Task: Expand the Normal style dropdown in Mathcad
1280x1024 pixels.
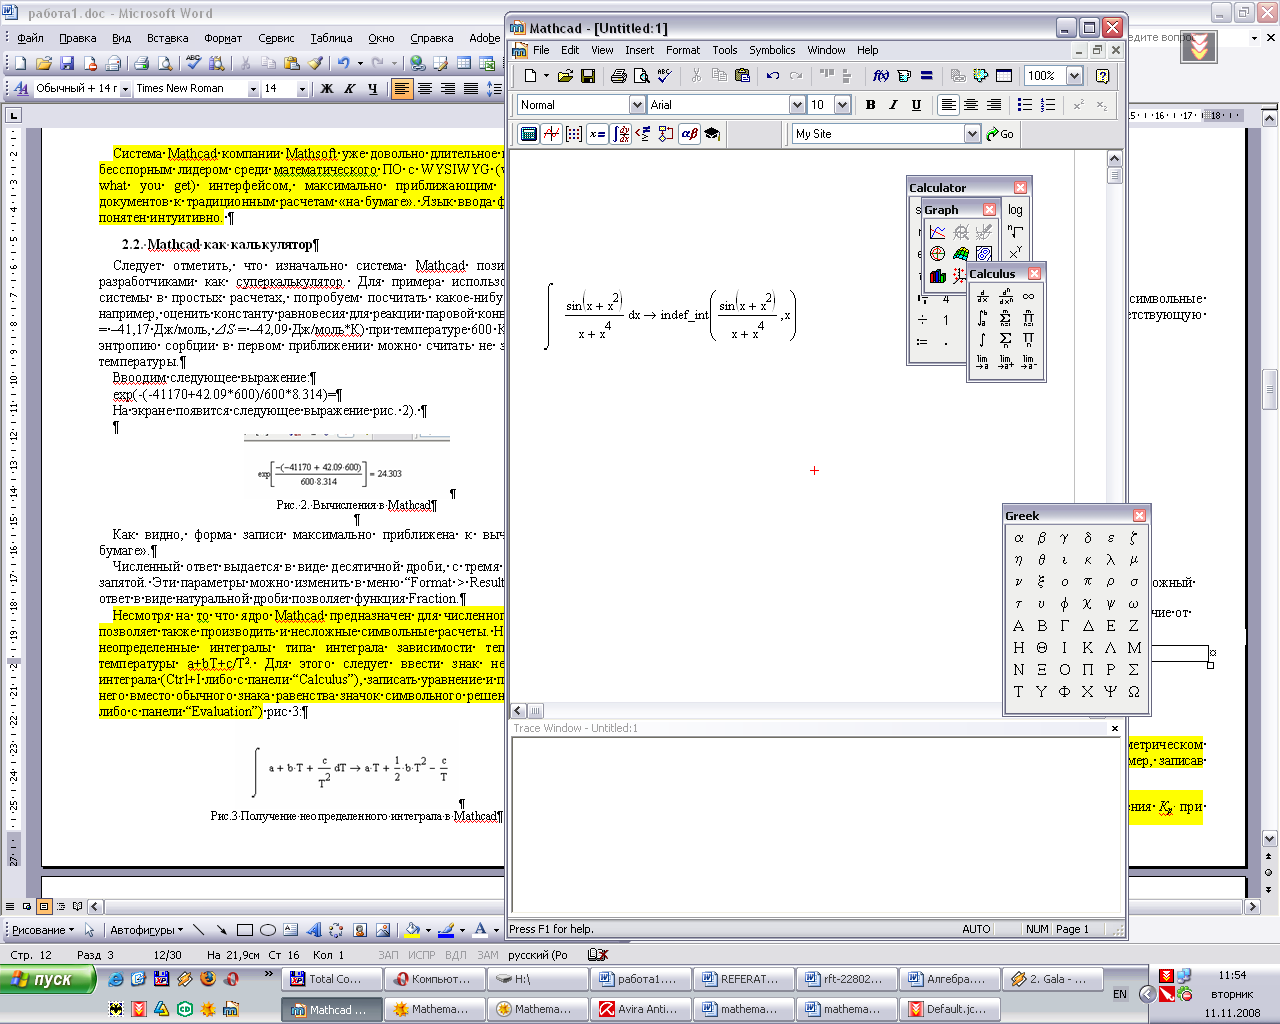Action: point(637,105)
